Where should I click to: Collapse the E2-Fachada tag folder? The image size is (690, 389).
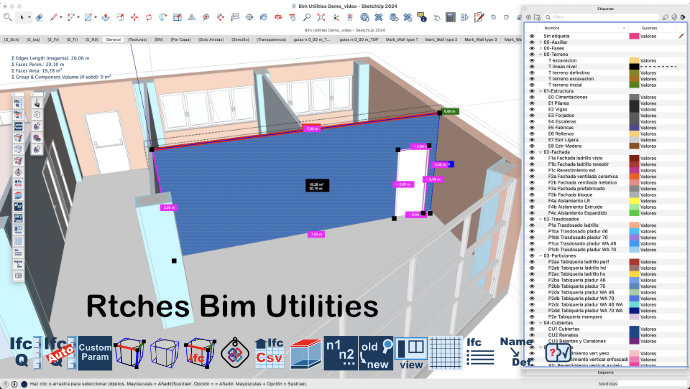click(x=540, y=152)
